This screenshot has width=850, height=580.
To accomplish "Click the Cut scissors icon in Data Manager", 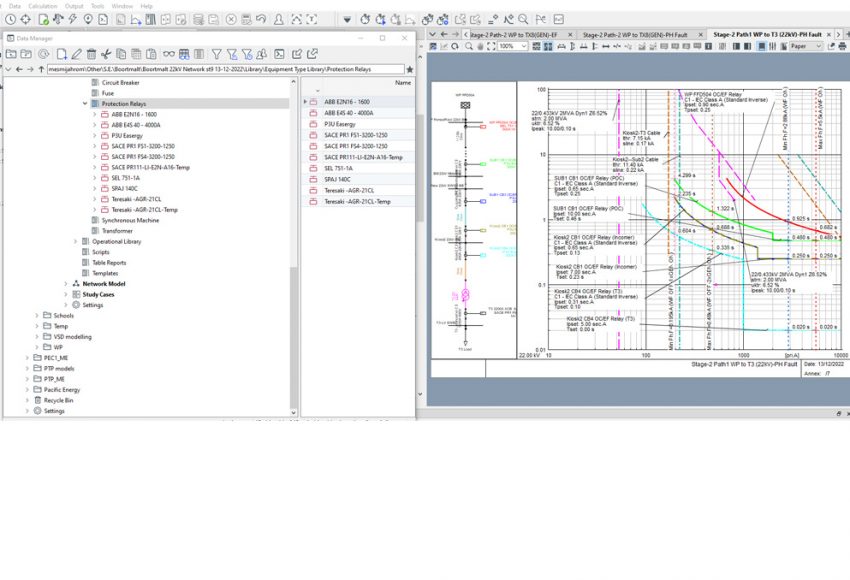I will point(107,54).
